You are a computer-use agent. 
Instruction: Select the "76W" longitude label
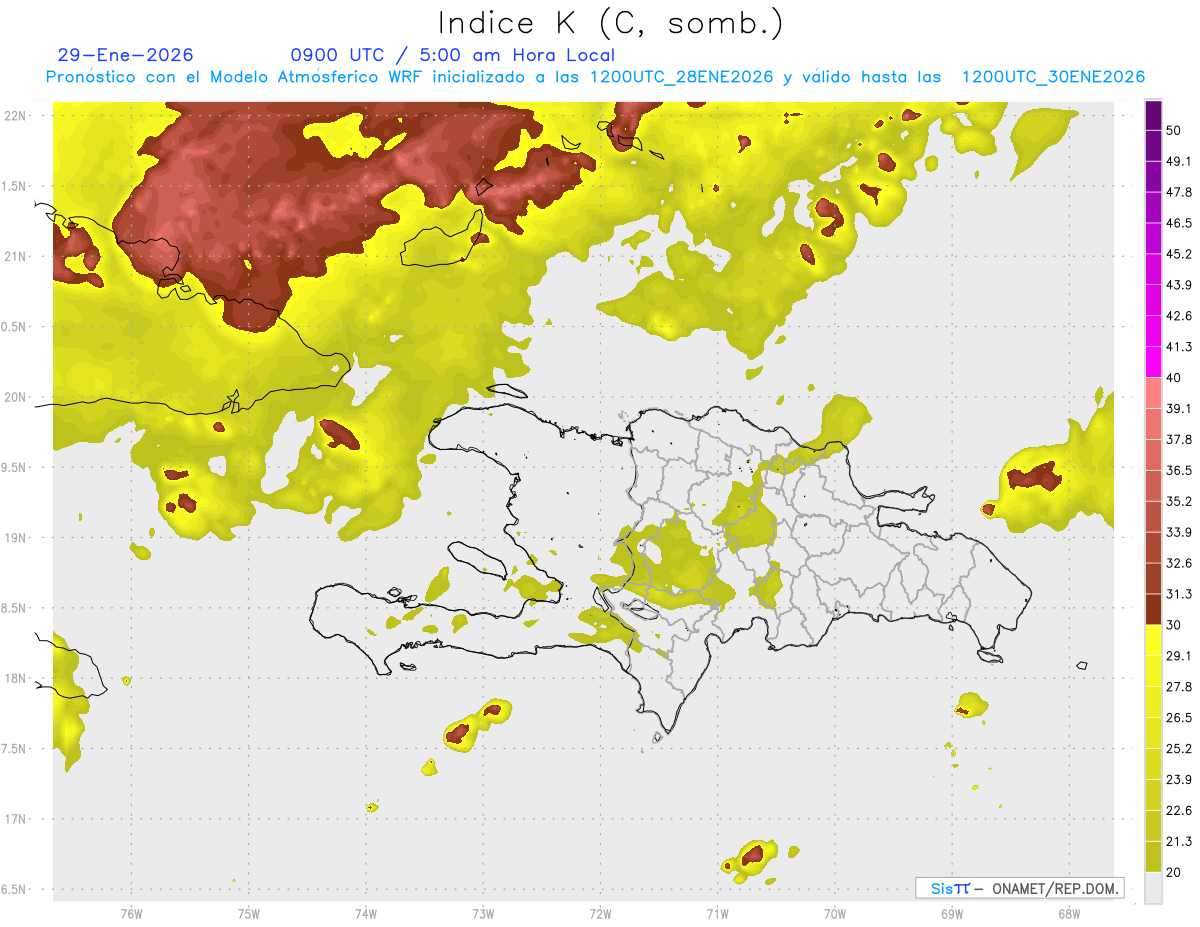coord(131,913)
